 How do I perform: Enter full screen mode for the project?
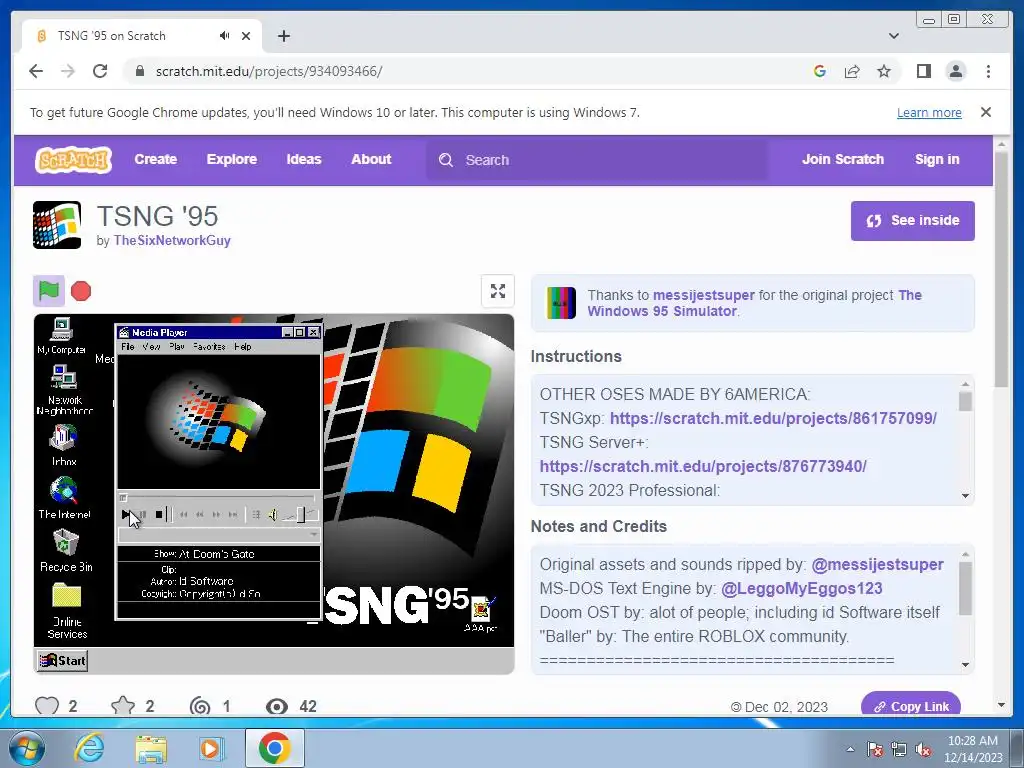498,291
